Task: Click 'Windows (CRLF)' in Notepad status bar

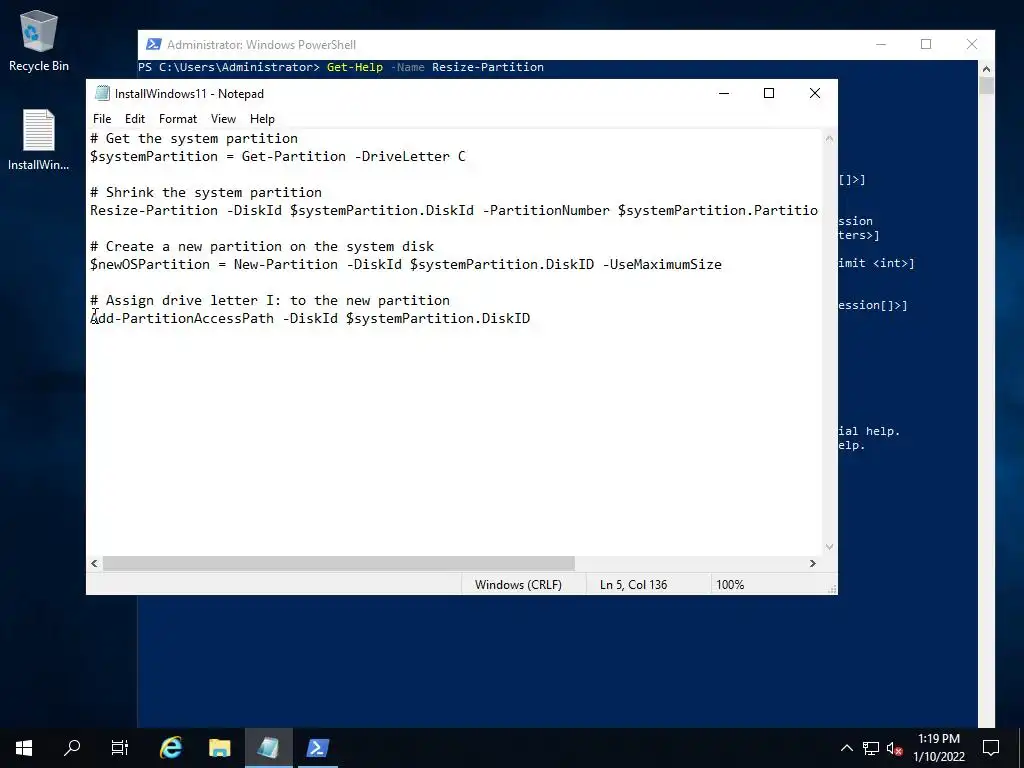Action: coord(518,584)
